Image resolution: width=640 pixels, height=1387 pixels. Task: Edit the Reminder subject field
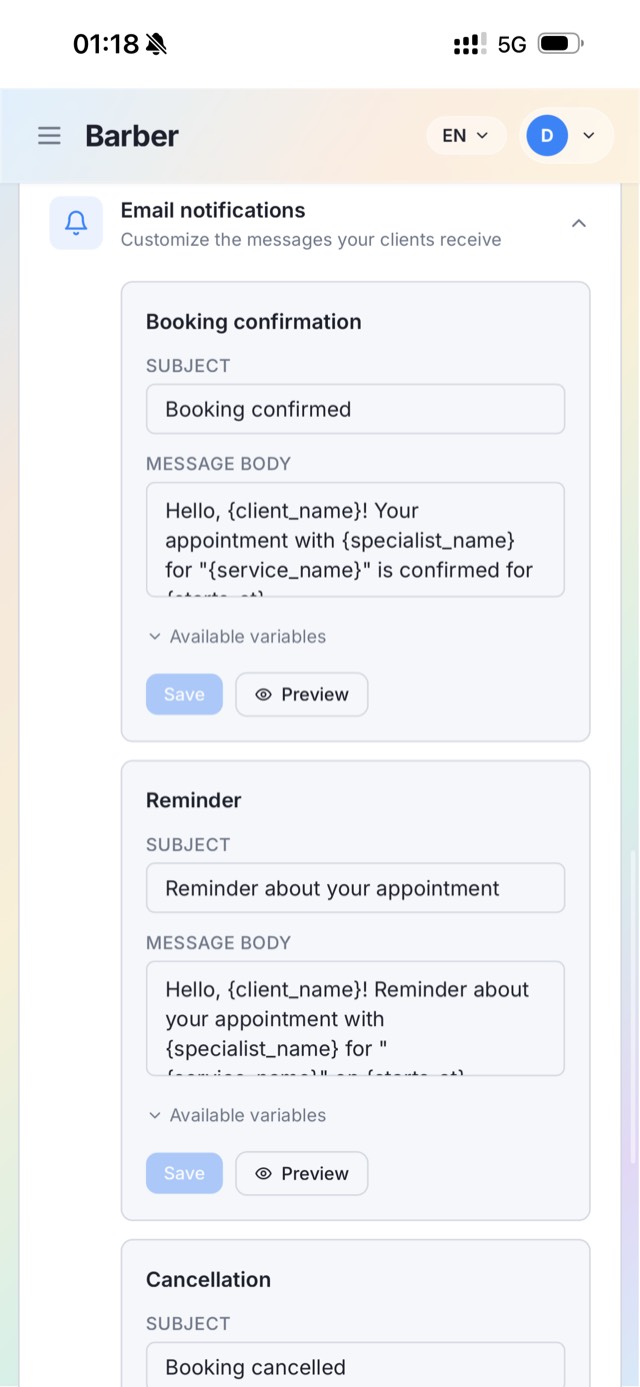tap(355, 888)
